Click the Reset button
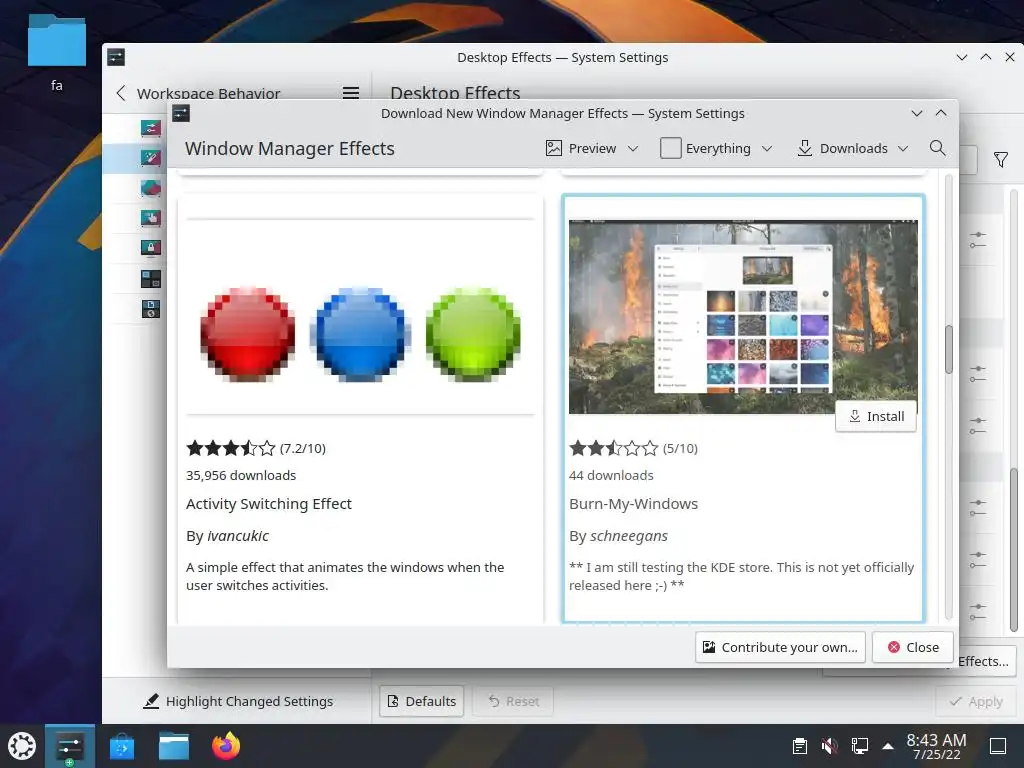Screen dimensions: 1024x768 pos(513,701)
